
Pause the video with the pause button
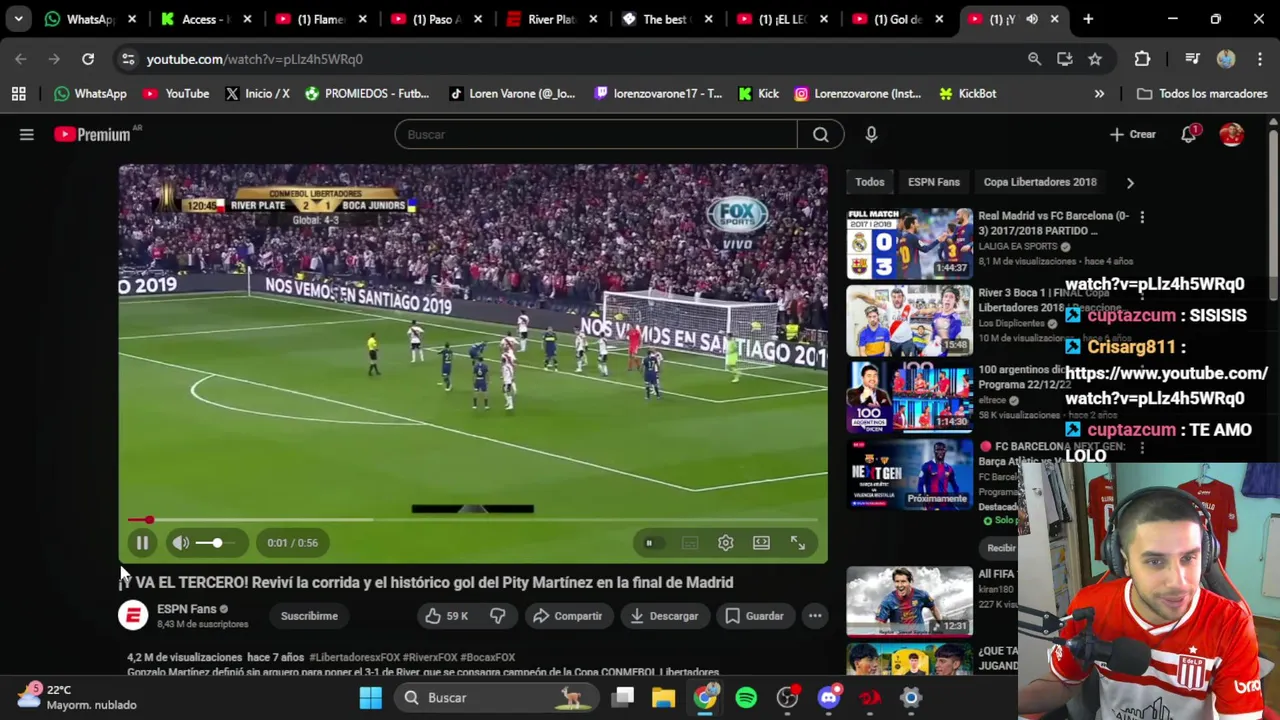point(142,543)
